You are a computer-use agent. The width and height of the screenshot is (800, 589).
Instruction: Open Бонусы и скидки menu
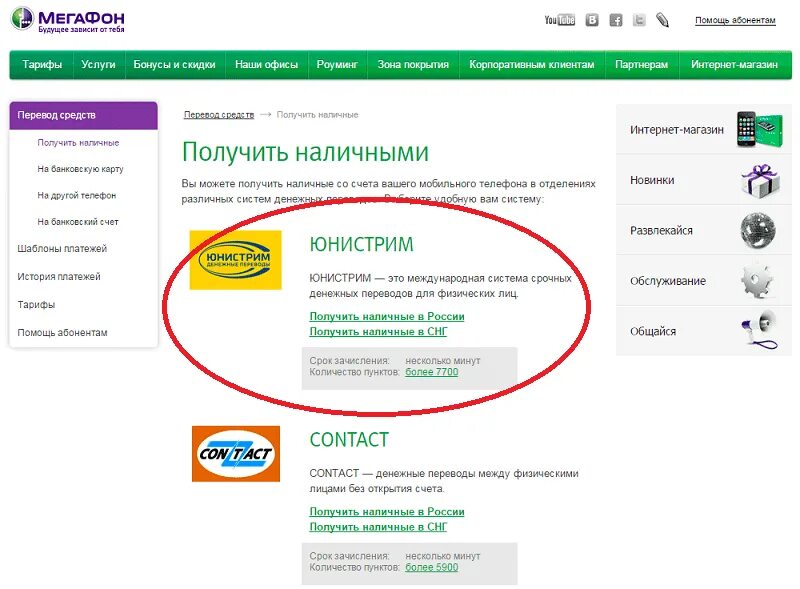tap(174, 64)
